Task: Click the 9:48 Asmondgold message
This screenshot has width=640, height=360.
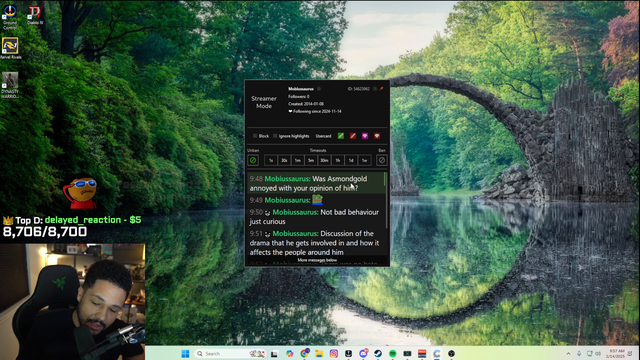Action: (x=316, y=183)
